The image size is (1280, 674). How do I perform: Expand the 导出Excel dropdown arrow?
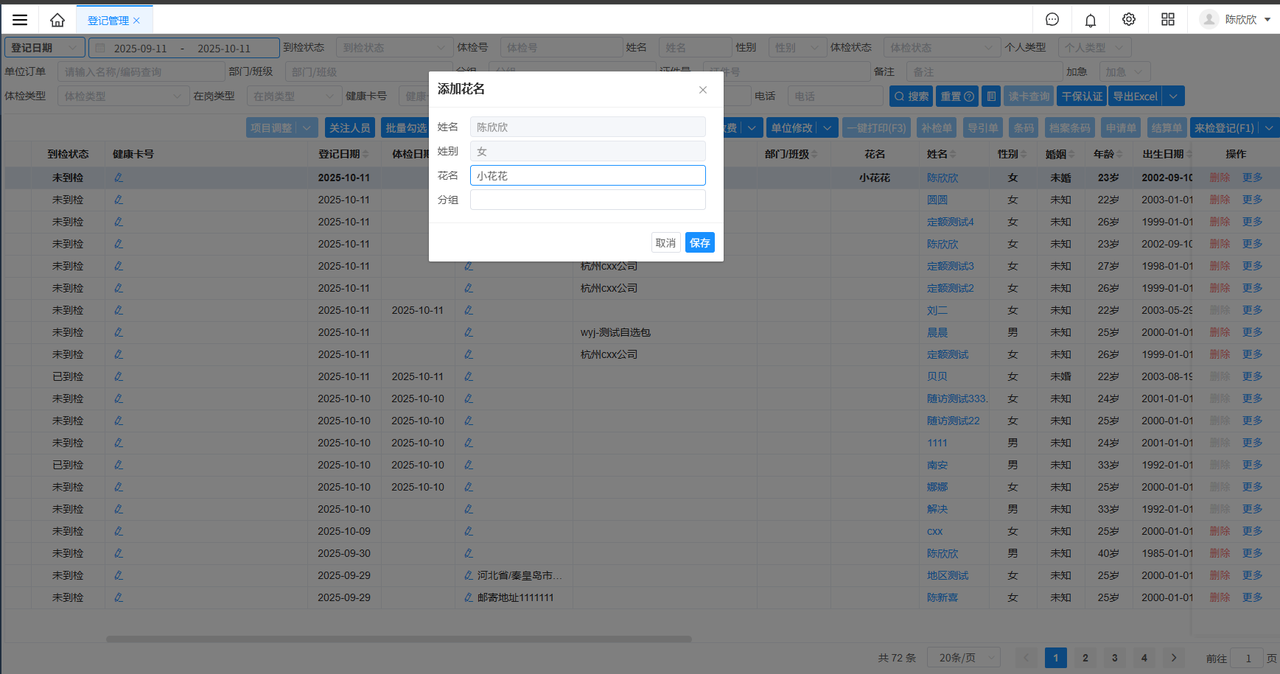pyautogui.click(x=1174, y=96)
